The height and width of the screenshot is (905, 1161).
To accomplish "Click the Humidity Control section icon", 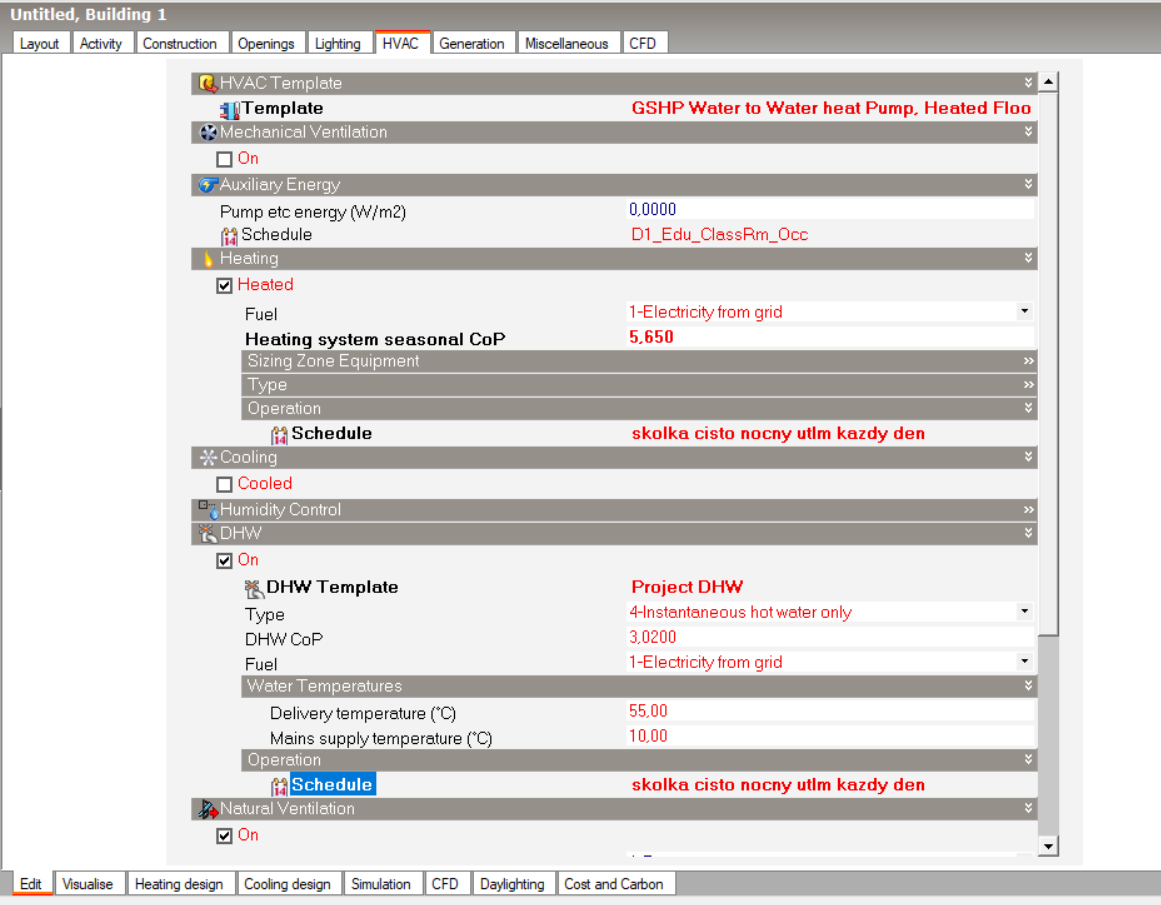I will click(x=208, y=510).
